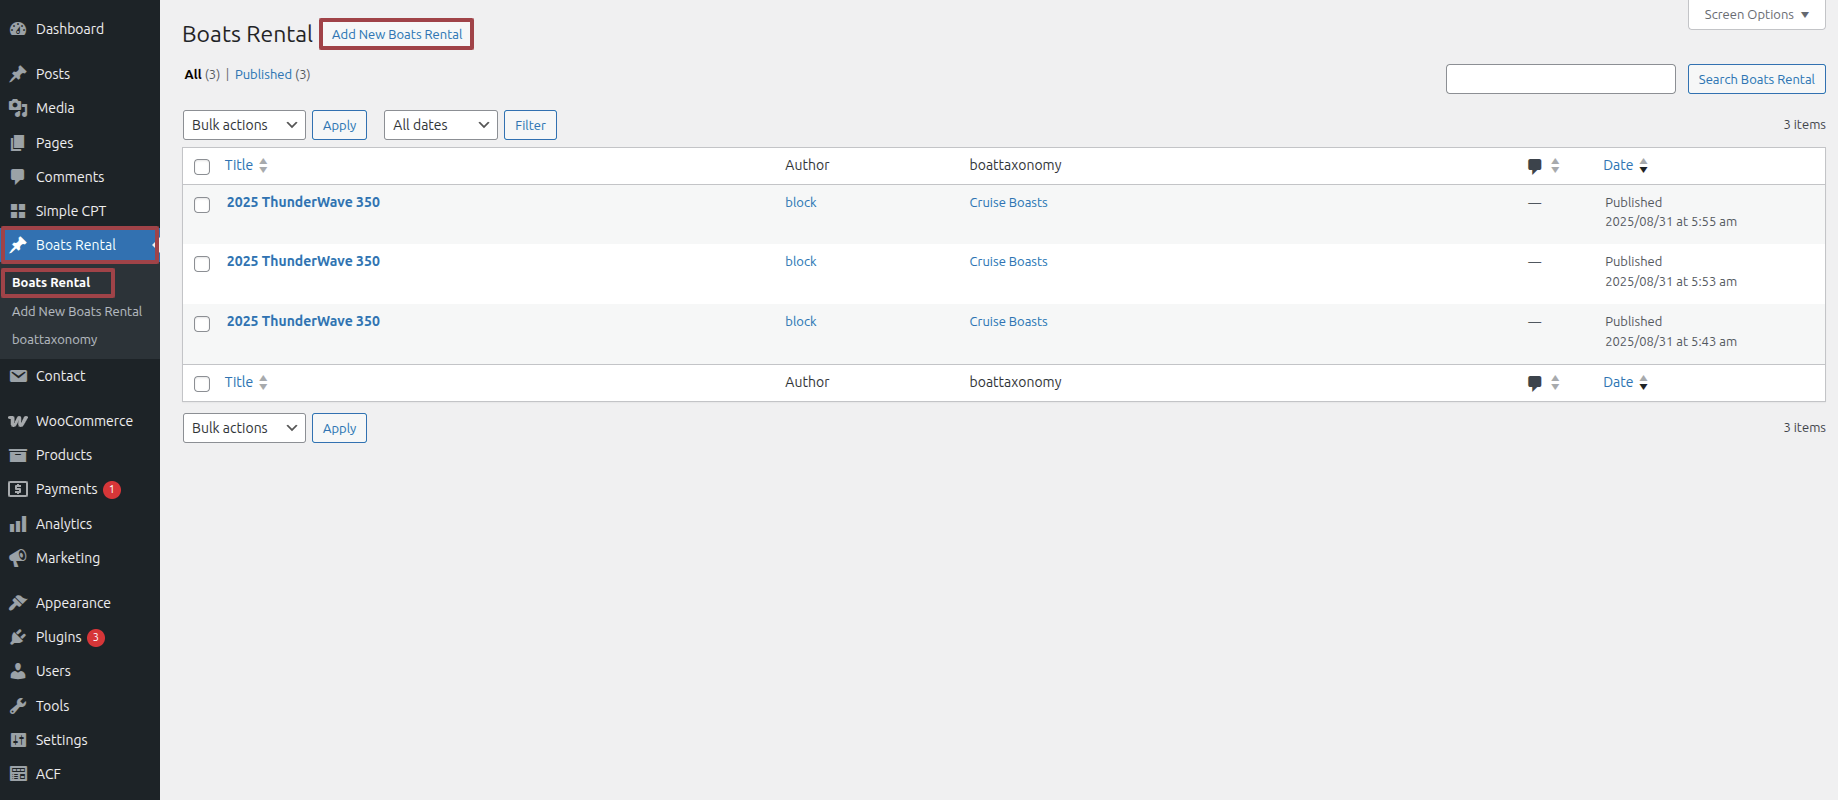Open the boattaxonomy submenu item
The width and height of the screenshot is (1838, 800).
pyautogui.click(x=55, y=340)
